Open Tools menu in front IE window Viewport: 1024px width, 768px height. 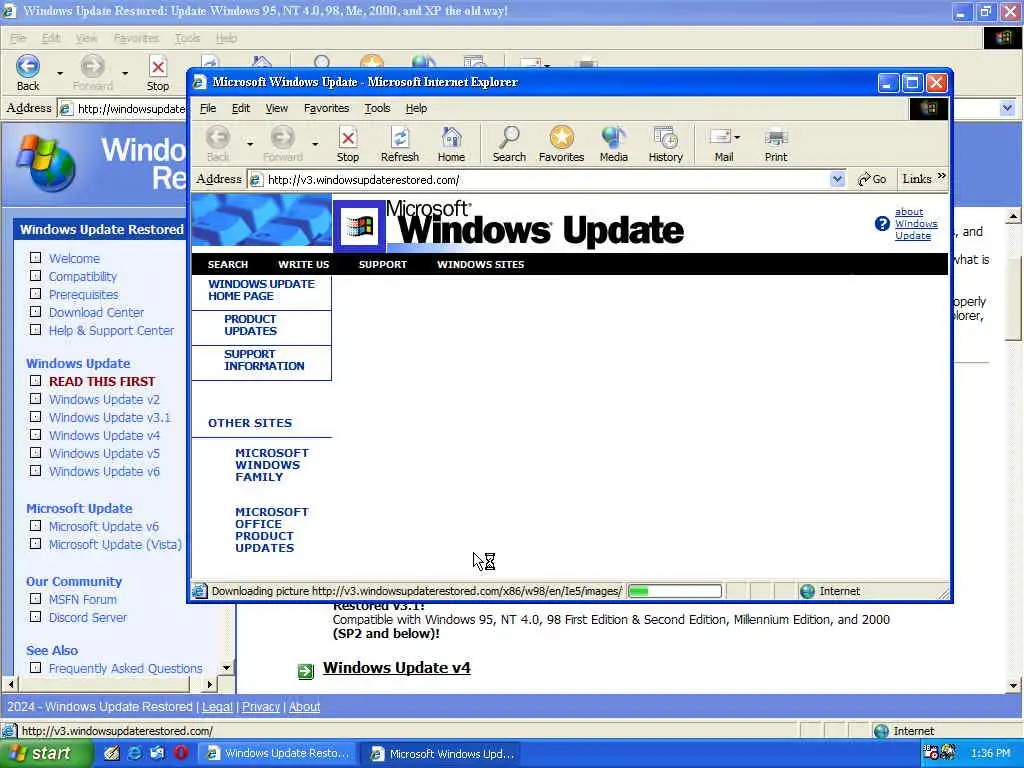coord(377,108)
